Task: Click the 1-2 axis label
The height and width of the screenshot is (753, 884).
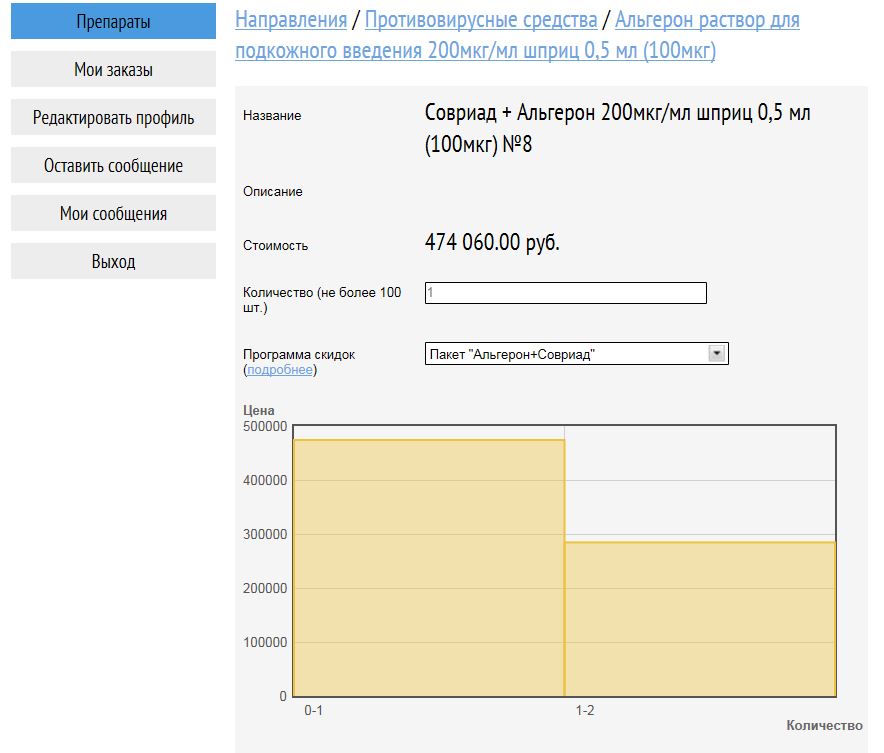Action: pos(585,711)
